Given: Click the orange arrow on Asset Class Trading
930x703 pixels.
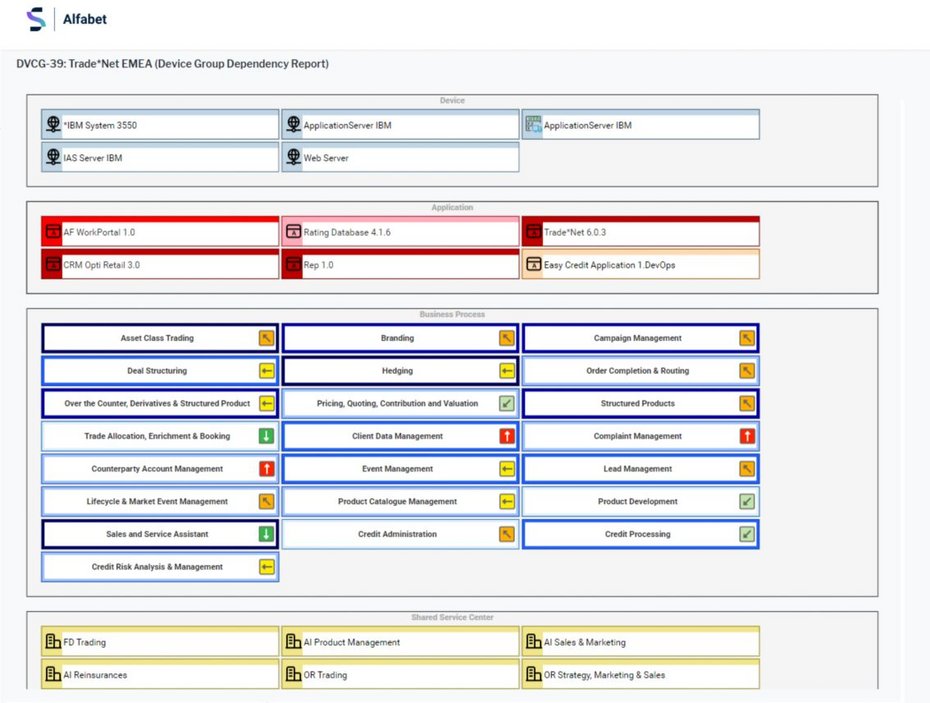Looking at the screenshot, I should 267,338.
